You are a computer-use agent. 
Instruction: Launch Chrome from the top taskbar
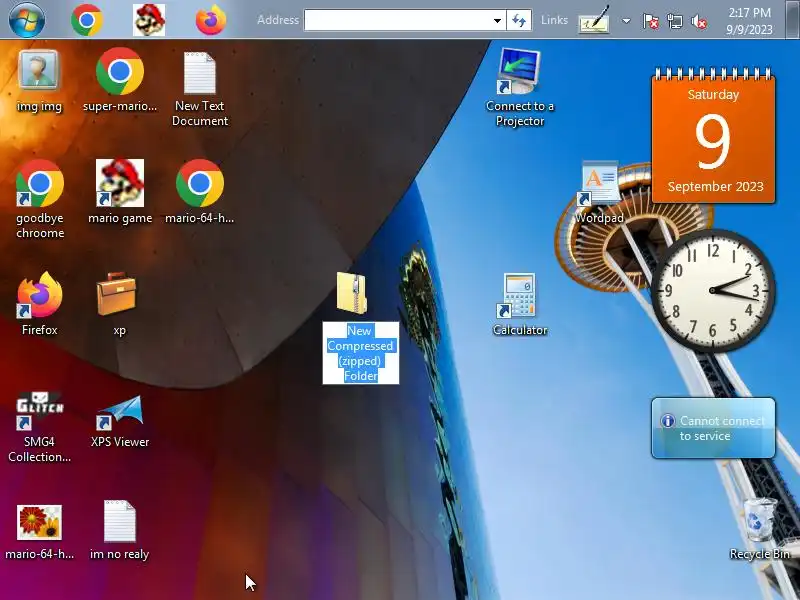(x=87, y=20)
